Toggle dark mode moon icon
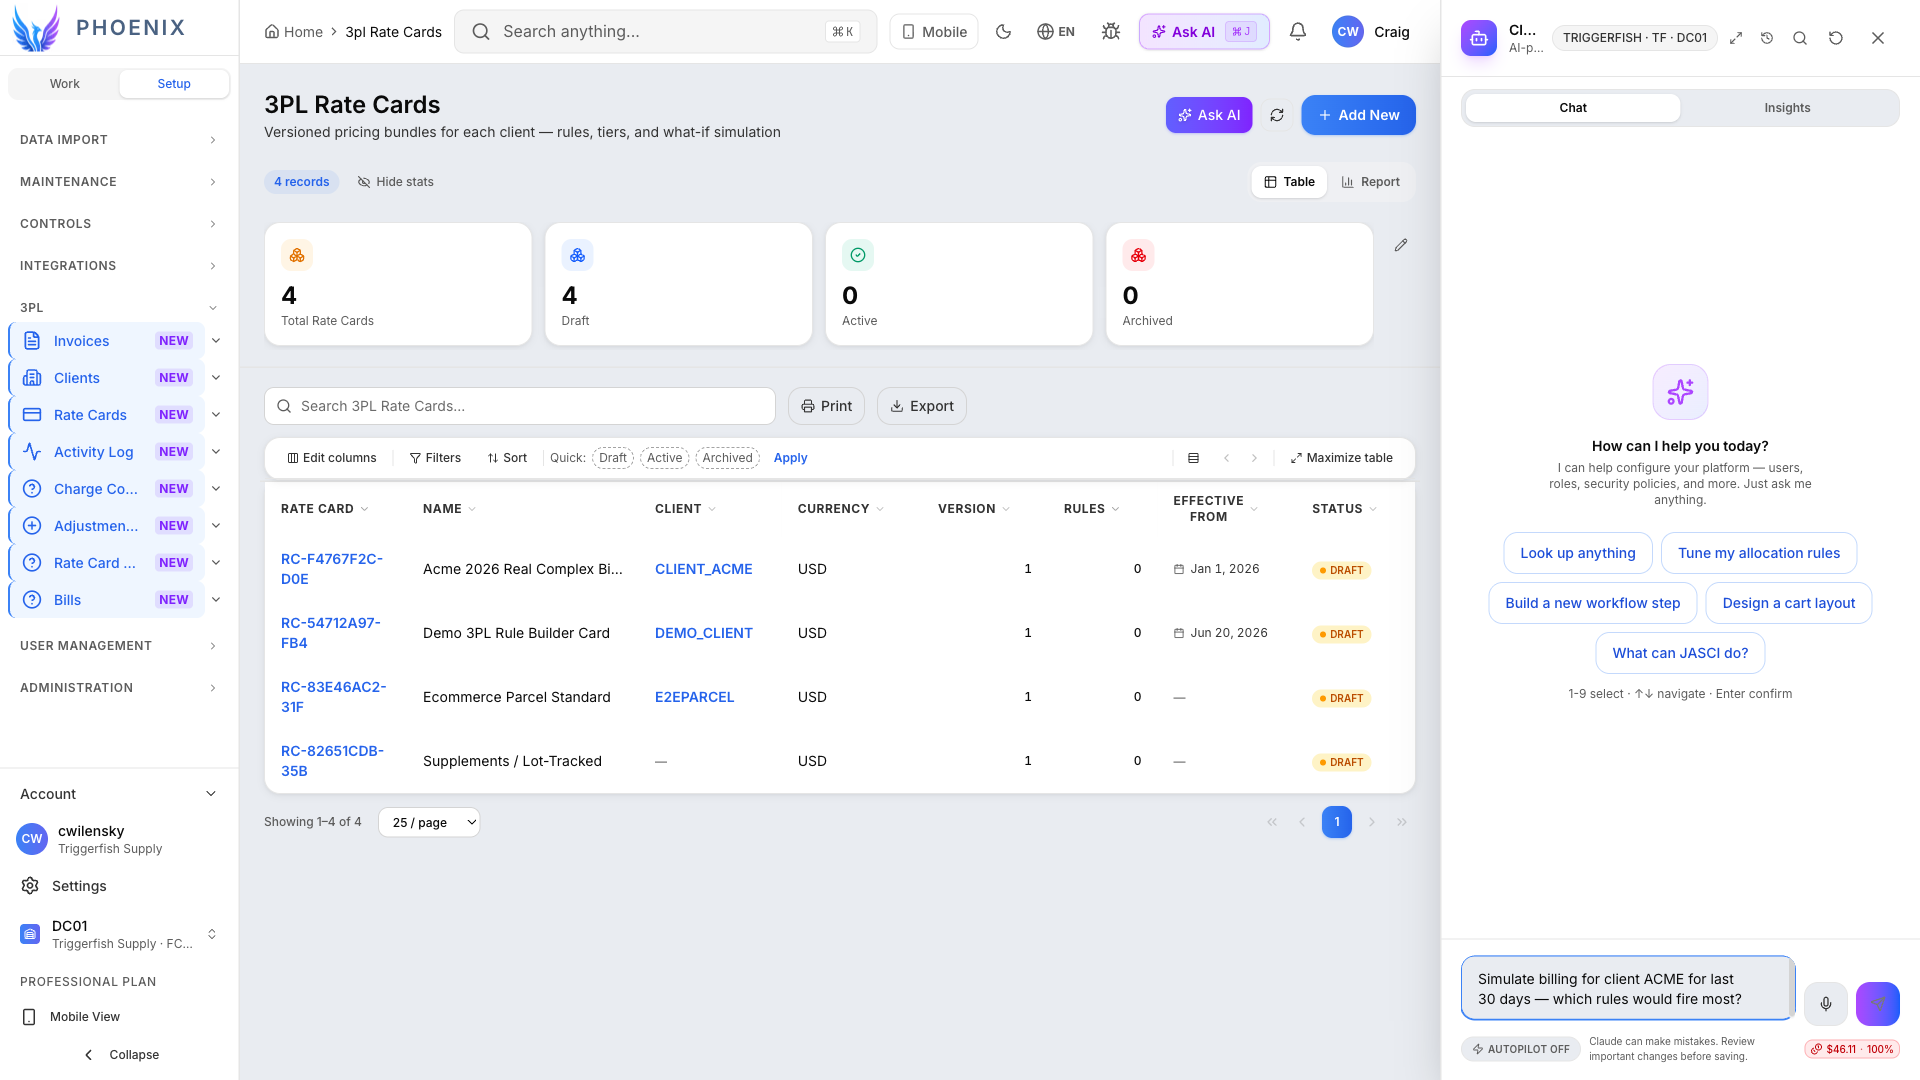The width and height of the screenshot is (1920, 1080). pyautogui.click(x=1003, y=32)
